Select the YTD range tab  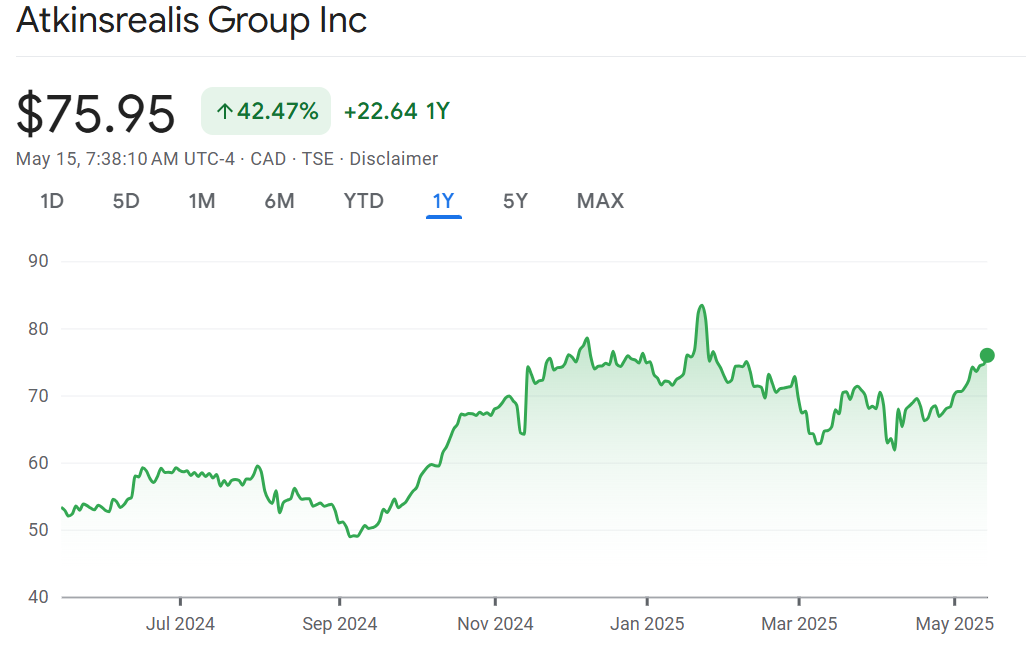tap(364, 201)
